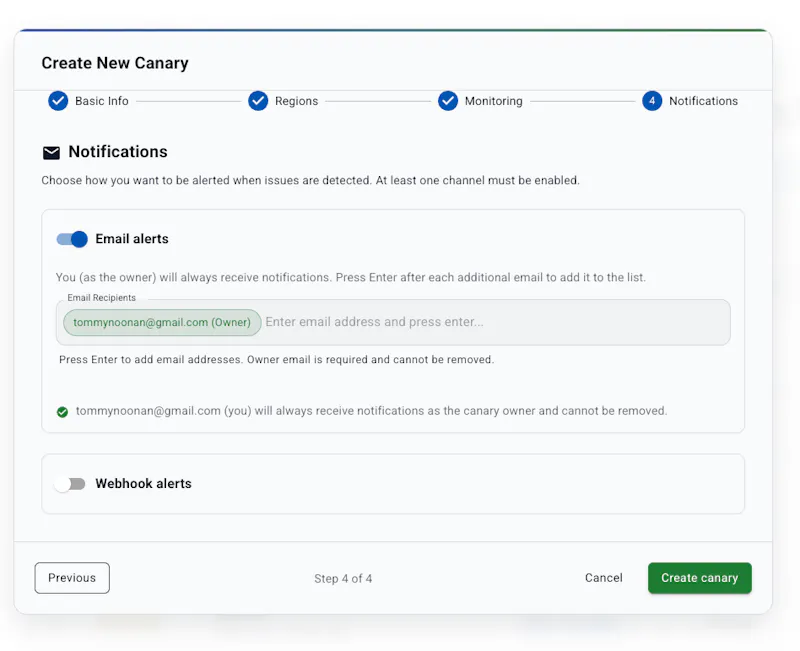Screen dimensions: 800x651
Task: Click the 'Choose how you want to be alerted' description
Action: coord(310,180)
